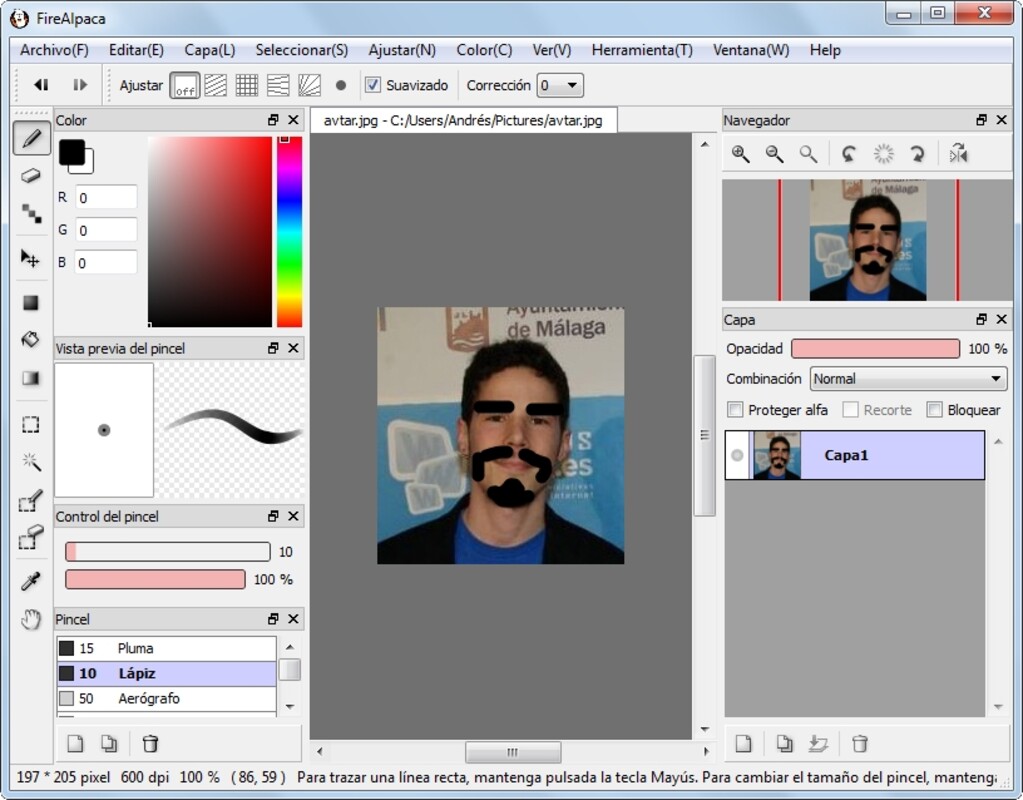Select the Move tool
Viewport: 1023px width, 800px height.
pos(31,259)
